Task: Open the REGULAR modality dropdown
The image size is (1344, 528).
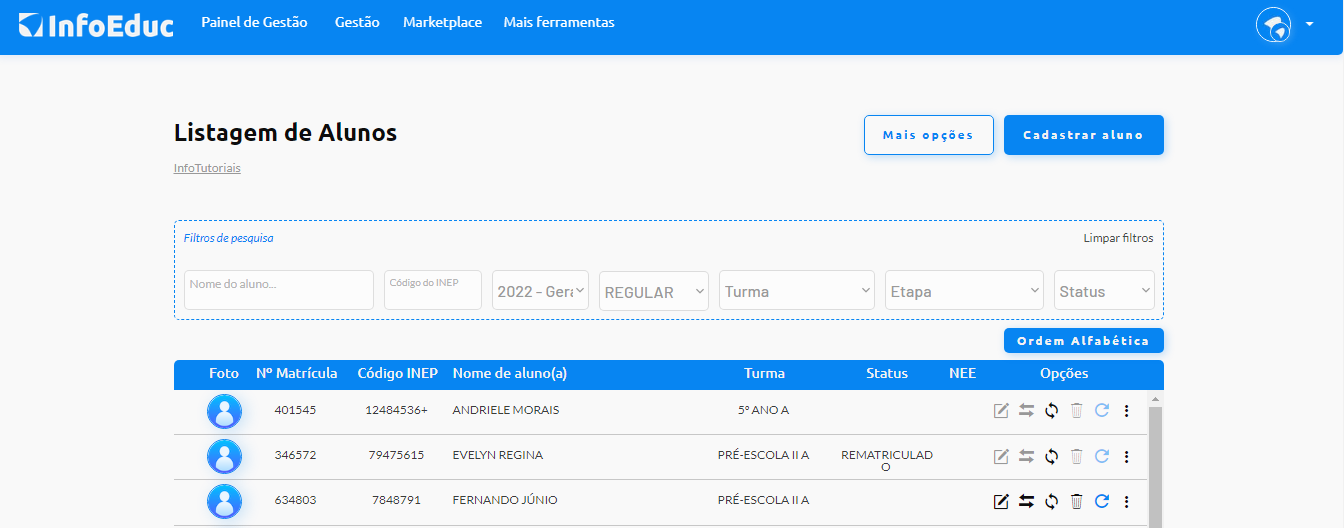Action: tap(654, 290)
